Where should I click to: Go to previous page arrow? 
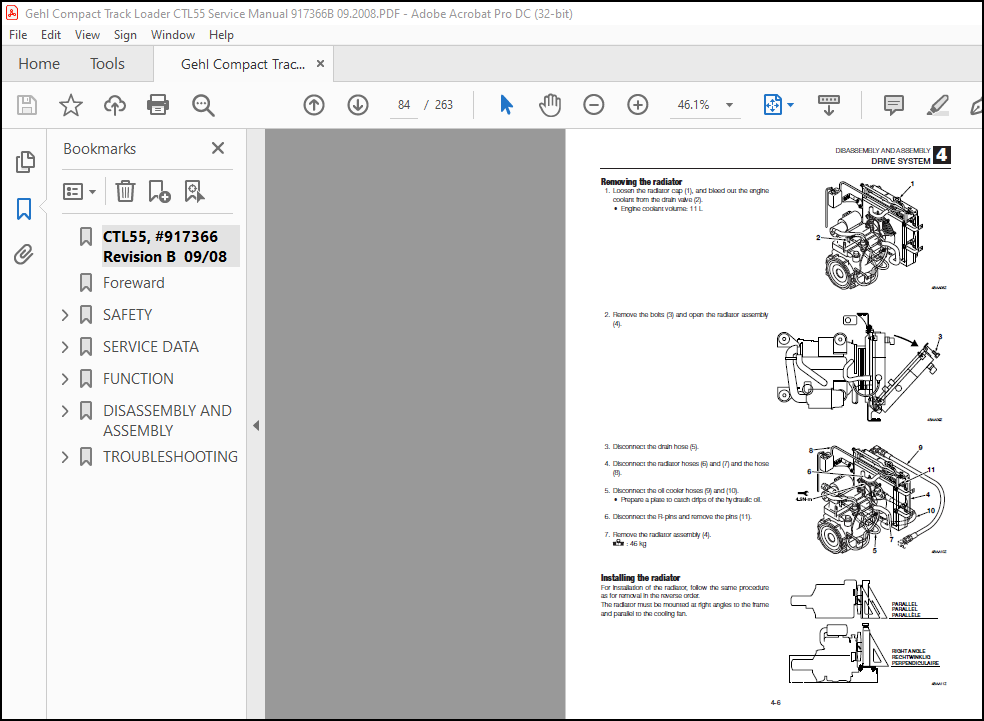(314, 105)
